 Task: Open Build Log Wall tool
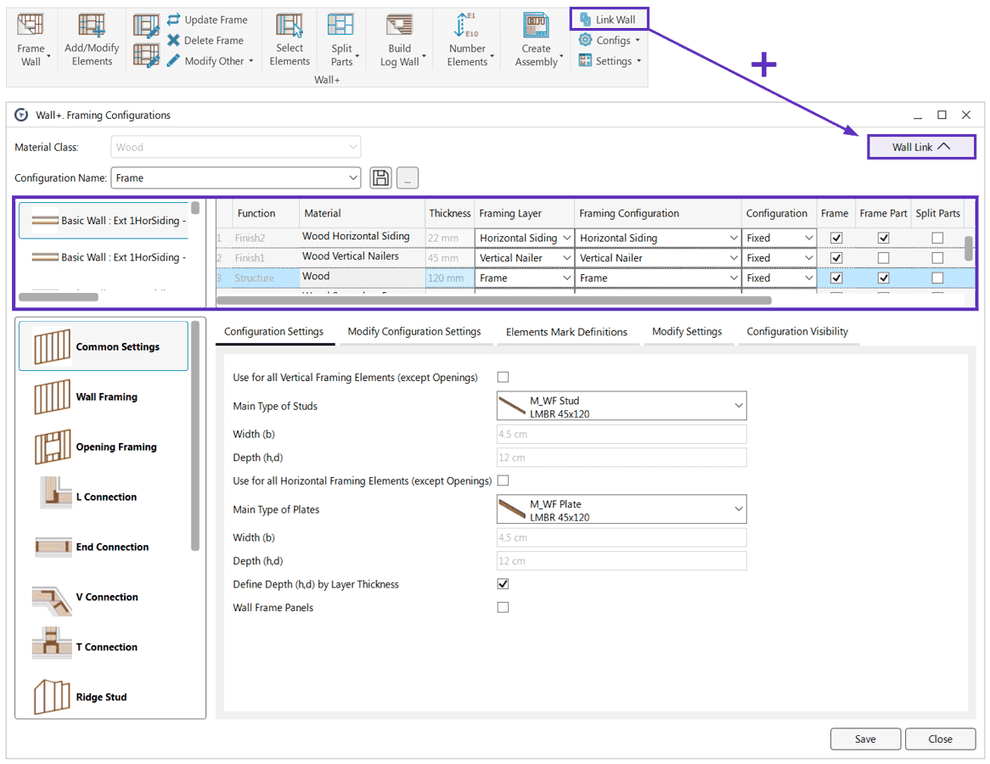tap(400, 40)
